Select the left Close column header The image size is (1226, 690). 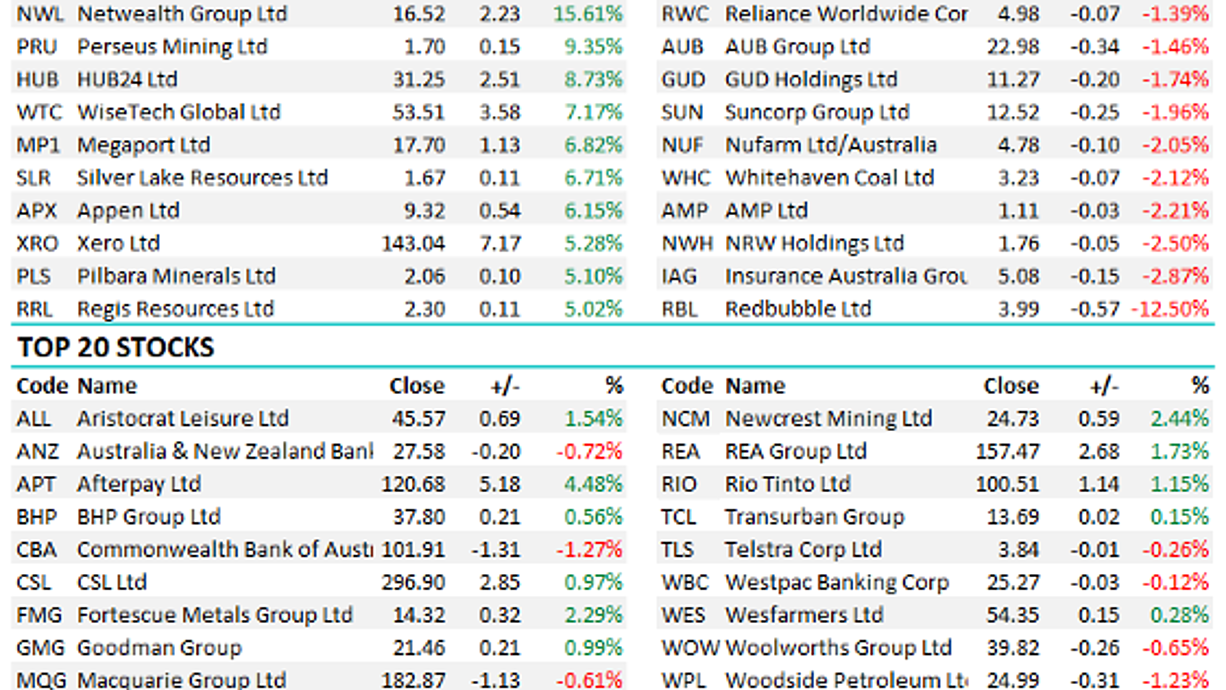417,386
